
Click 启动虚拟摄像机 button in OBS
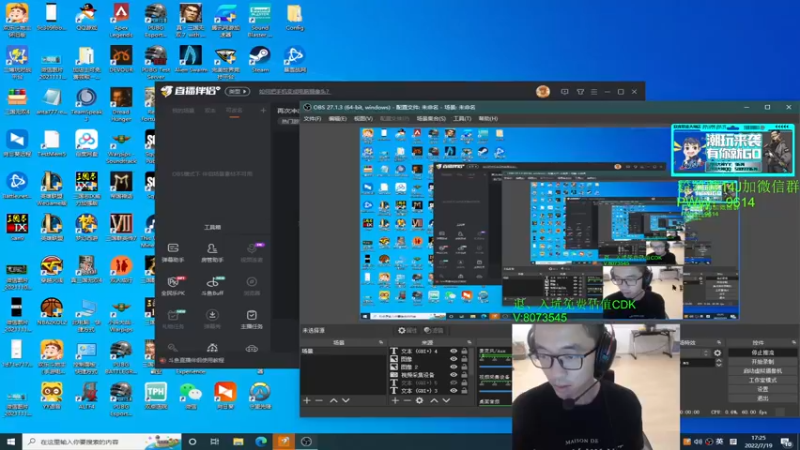coord(762,371)
